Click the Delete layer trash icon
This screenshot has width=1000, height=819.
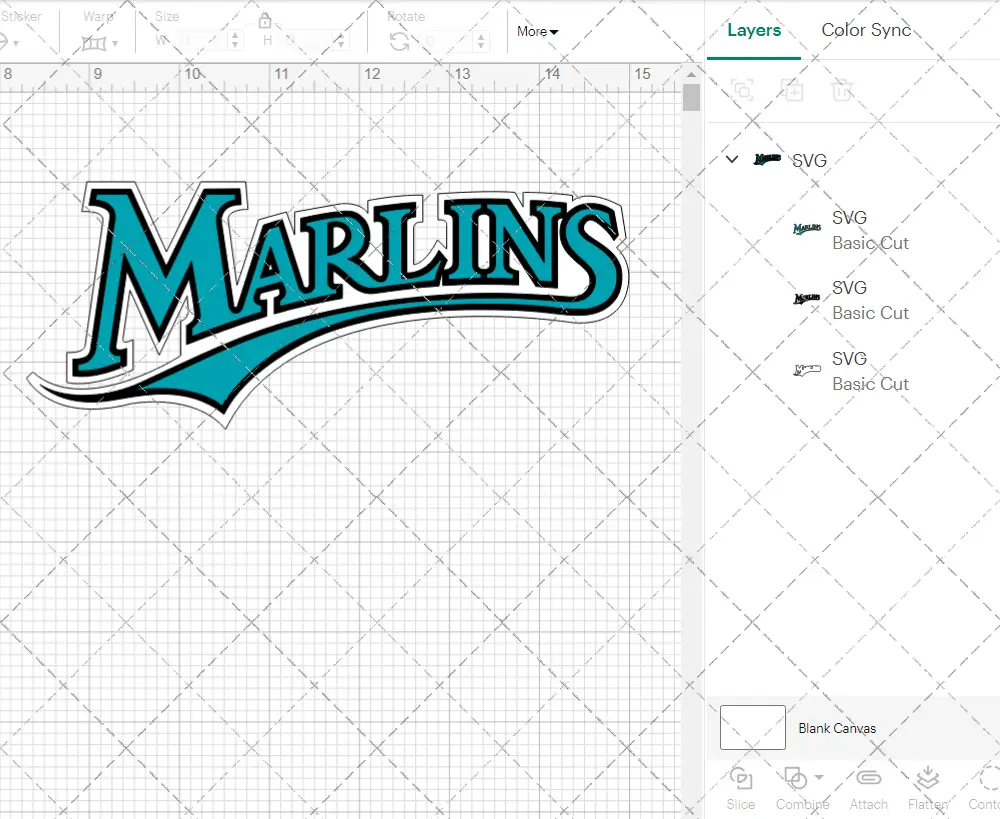tap(842, 90)
